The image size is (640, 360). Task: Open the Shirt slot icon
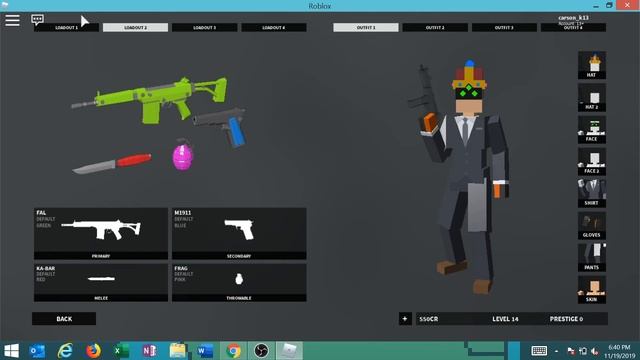591,193
